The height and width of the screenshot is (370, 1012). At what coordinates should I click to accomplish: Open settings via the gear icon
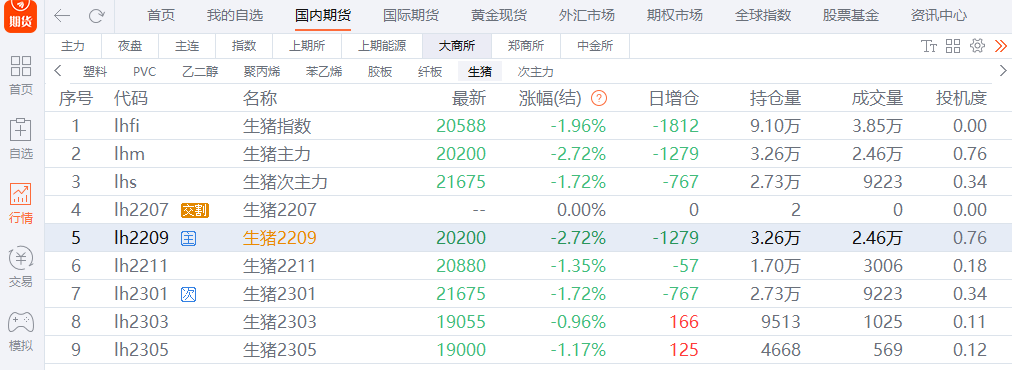pyautogui.click(x=977, y=46)
